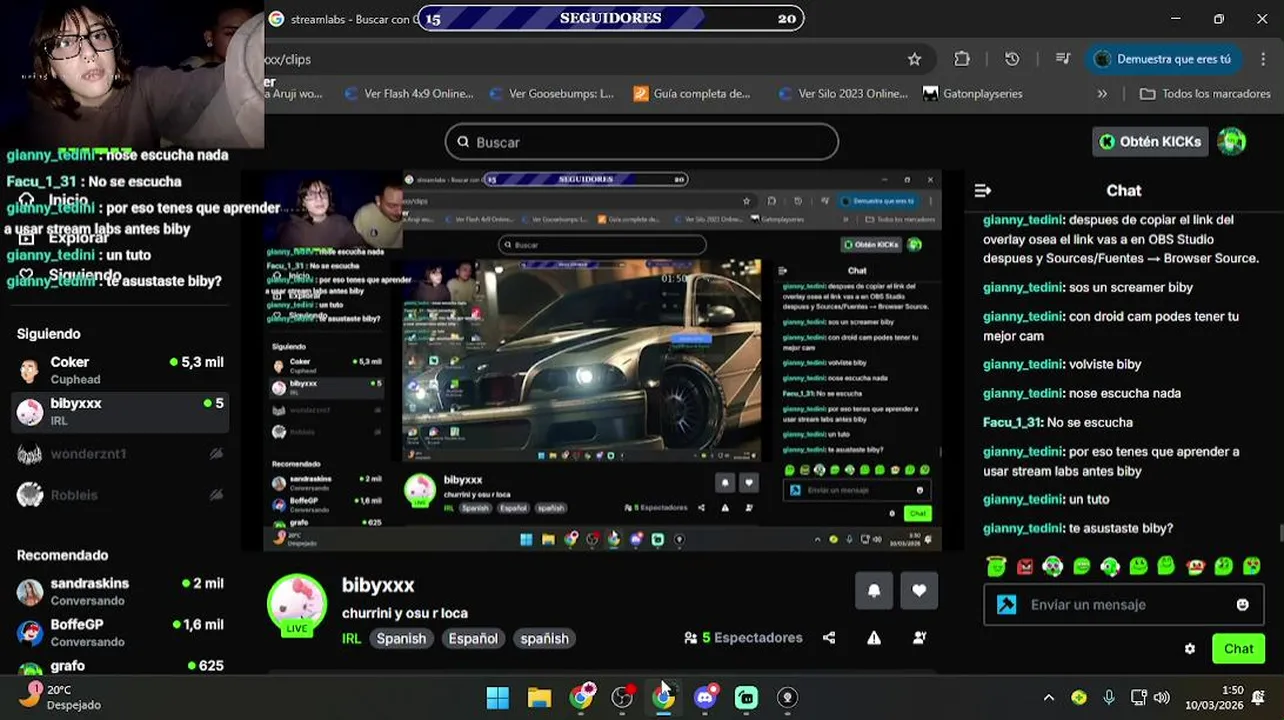The width and height of the screenshot is (1284, 720).
Task: Open the Gatonplayseries bookmark
Action: click(x=973, y=93)
